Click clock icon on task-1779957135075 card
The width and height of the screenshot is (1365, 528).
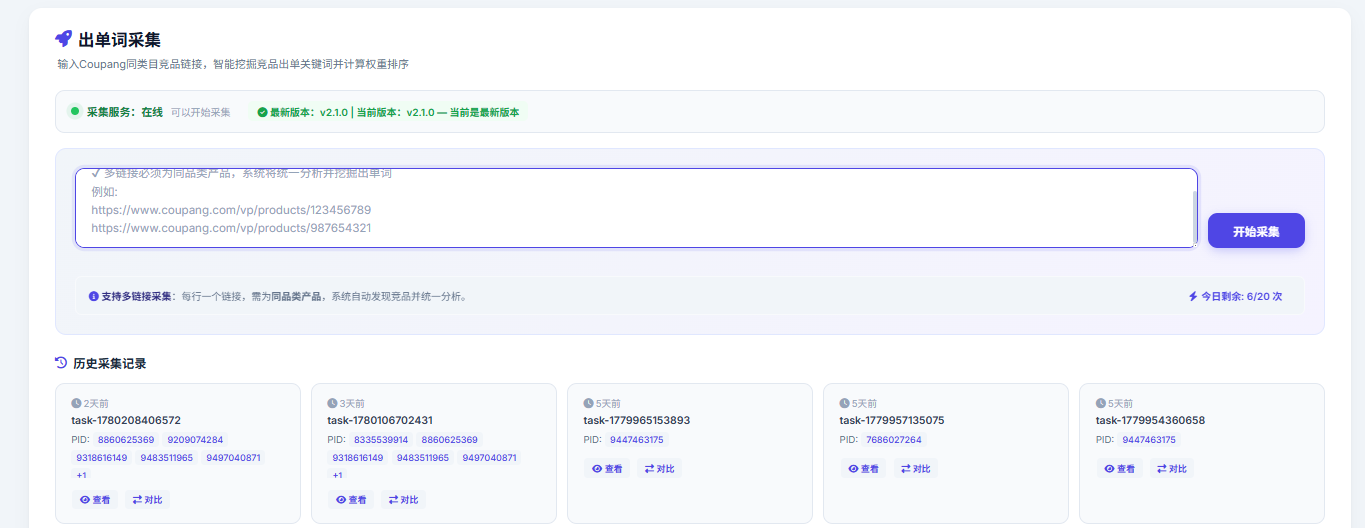844,403
